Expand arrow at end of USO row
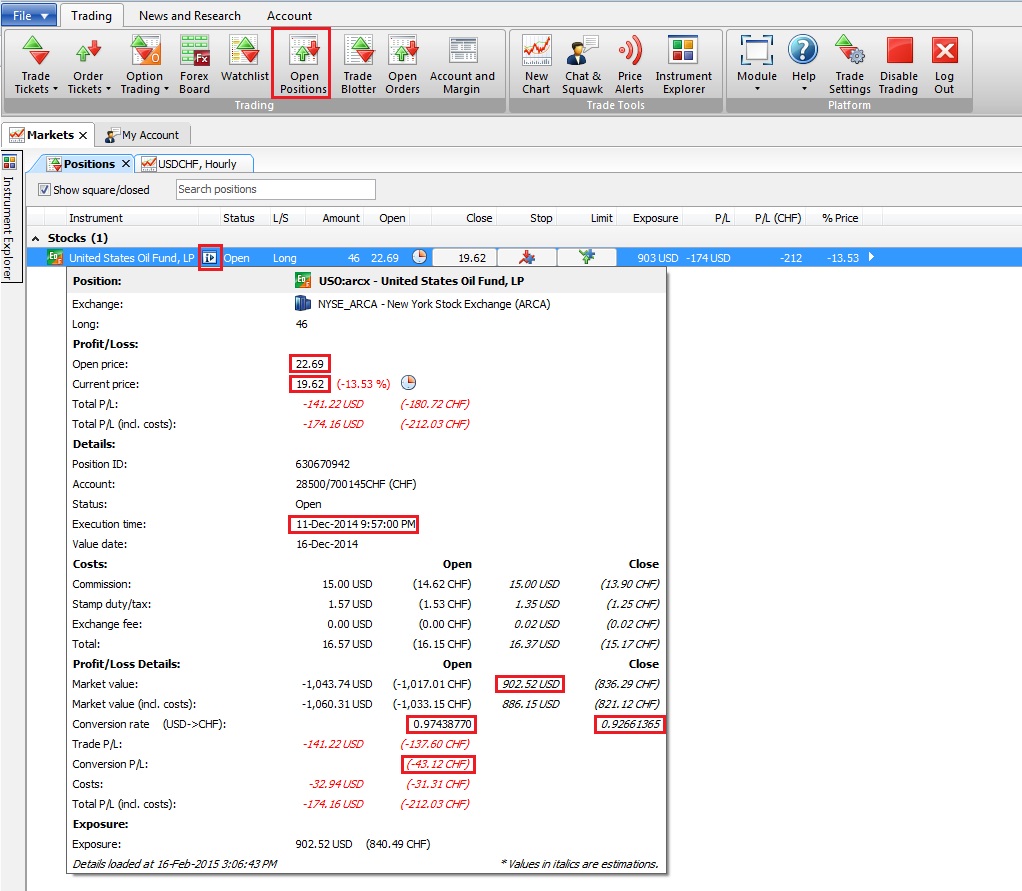 (871, 257)
